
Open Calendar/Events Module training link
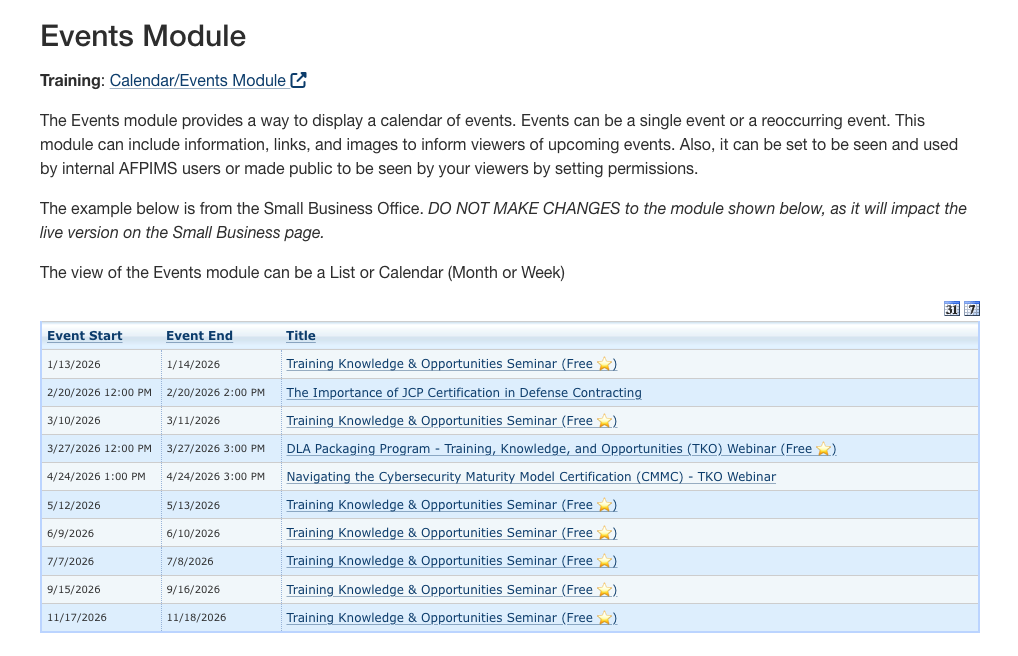pyautogui.click(x=197, y=80)
